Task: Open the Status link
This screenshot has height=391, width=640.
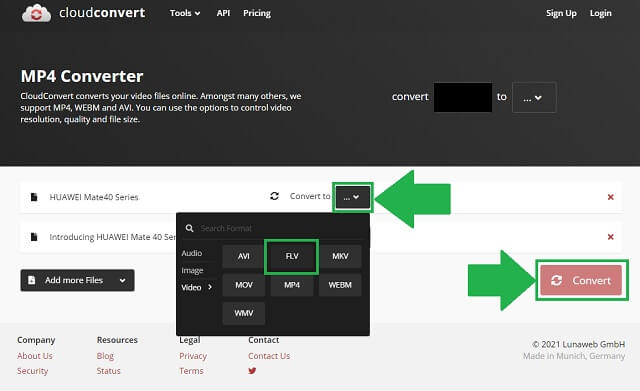Action: pos(108,371)
